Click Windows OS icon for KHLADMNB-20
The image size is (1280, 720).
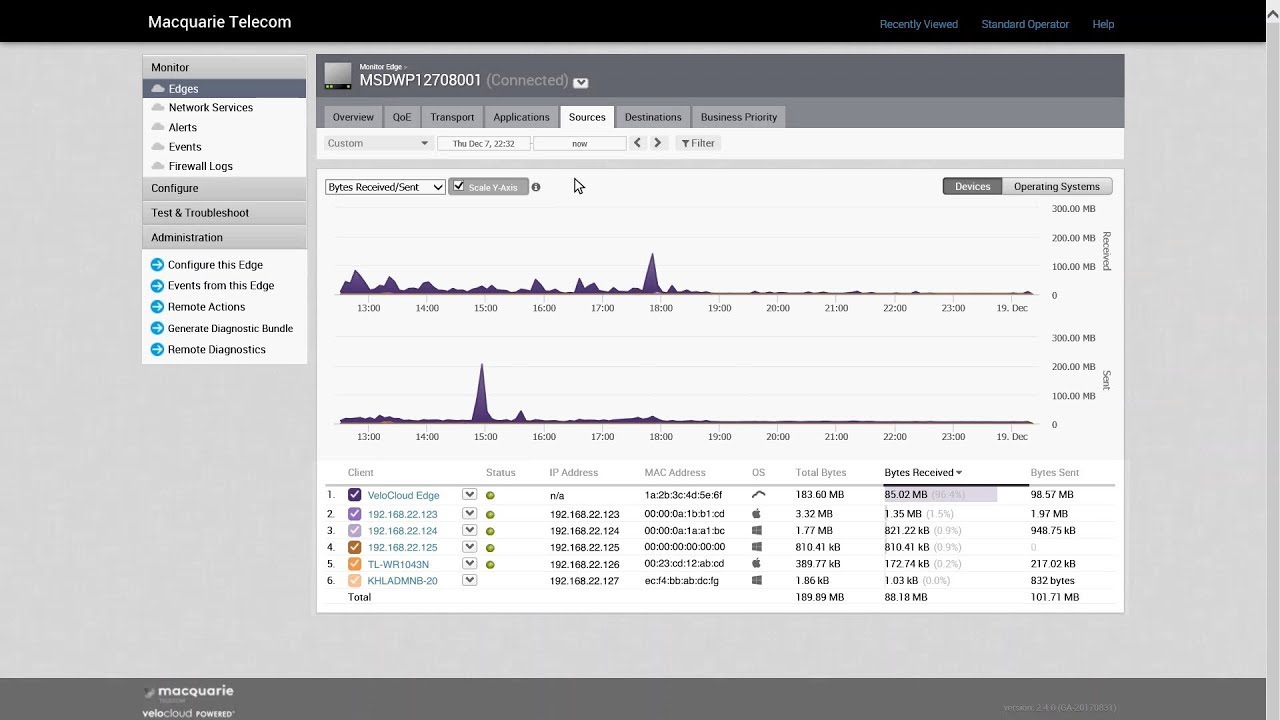pyautogui.click(x=757, y=580)
